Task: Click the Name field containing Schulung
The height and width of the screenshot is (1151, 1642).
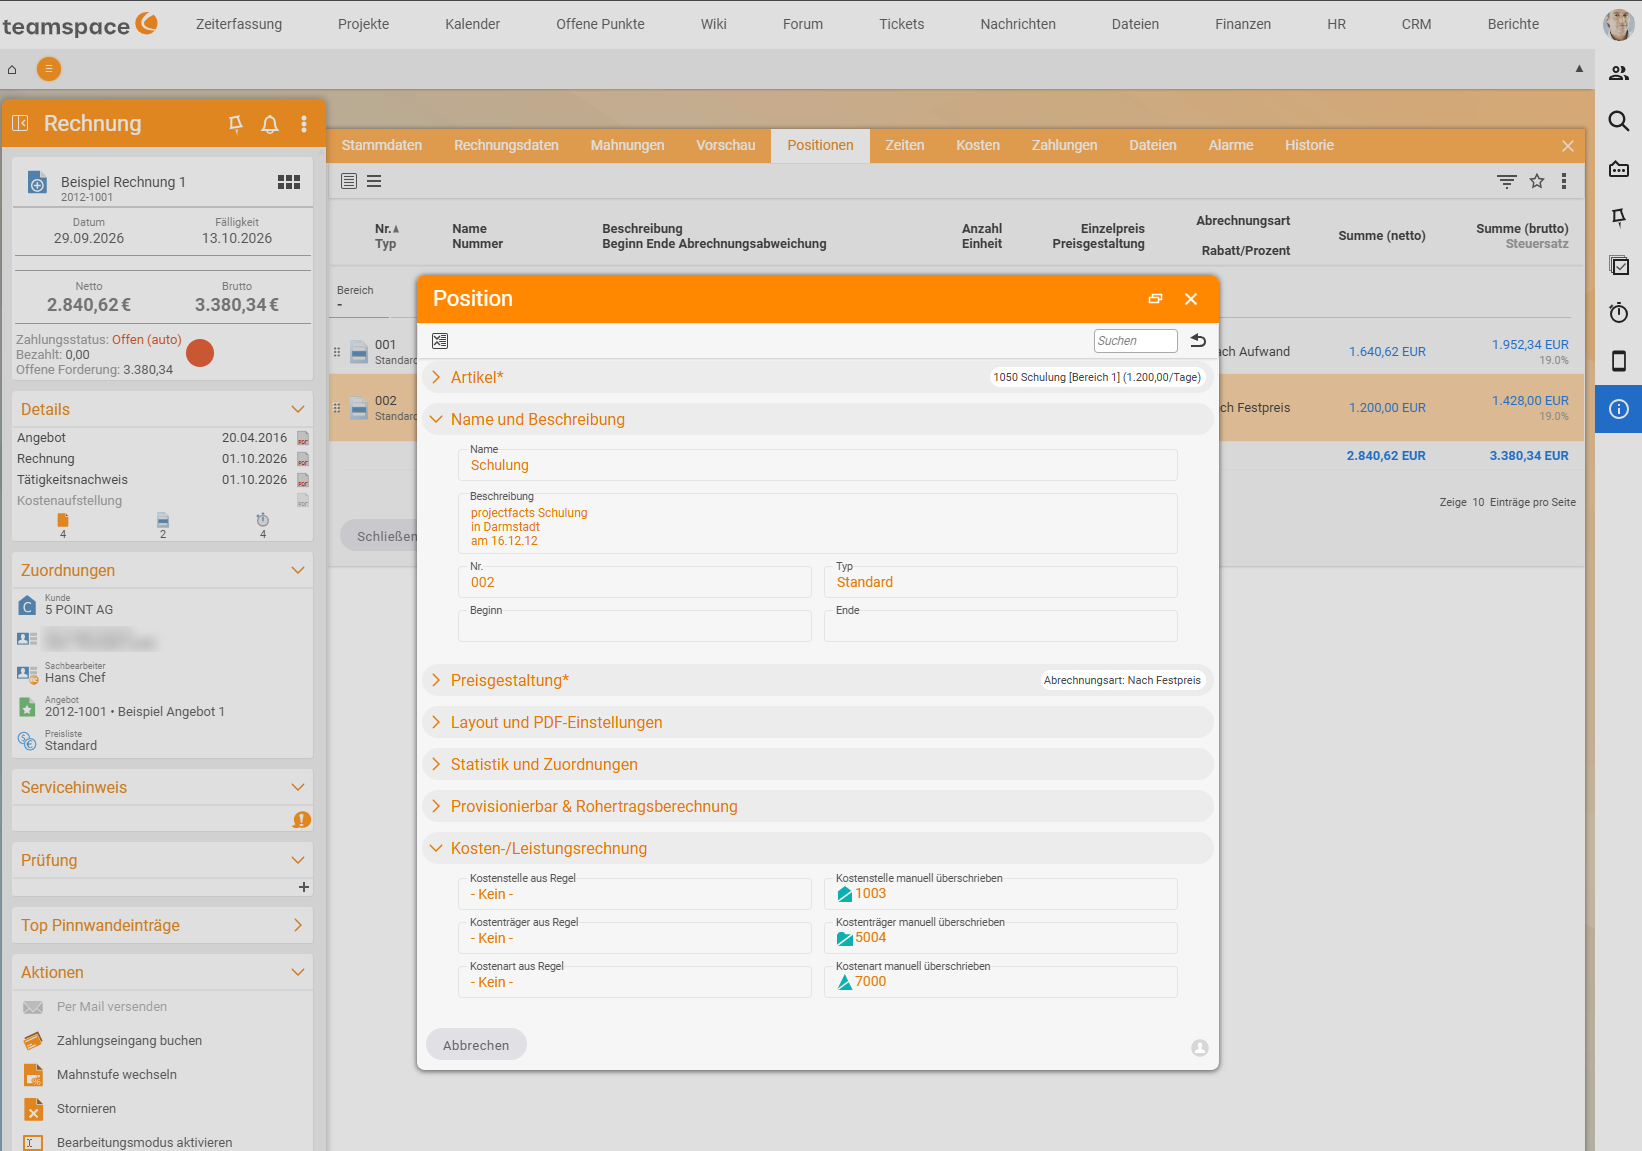Action: 817,465
